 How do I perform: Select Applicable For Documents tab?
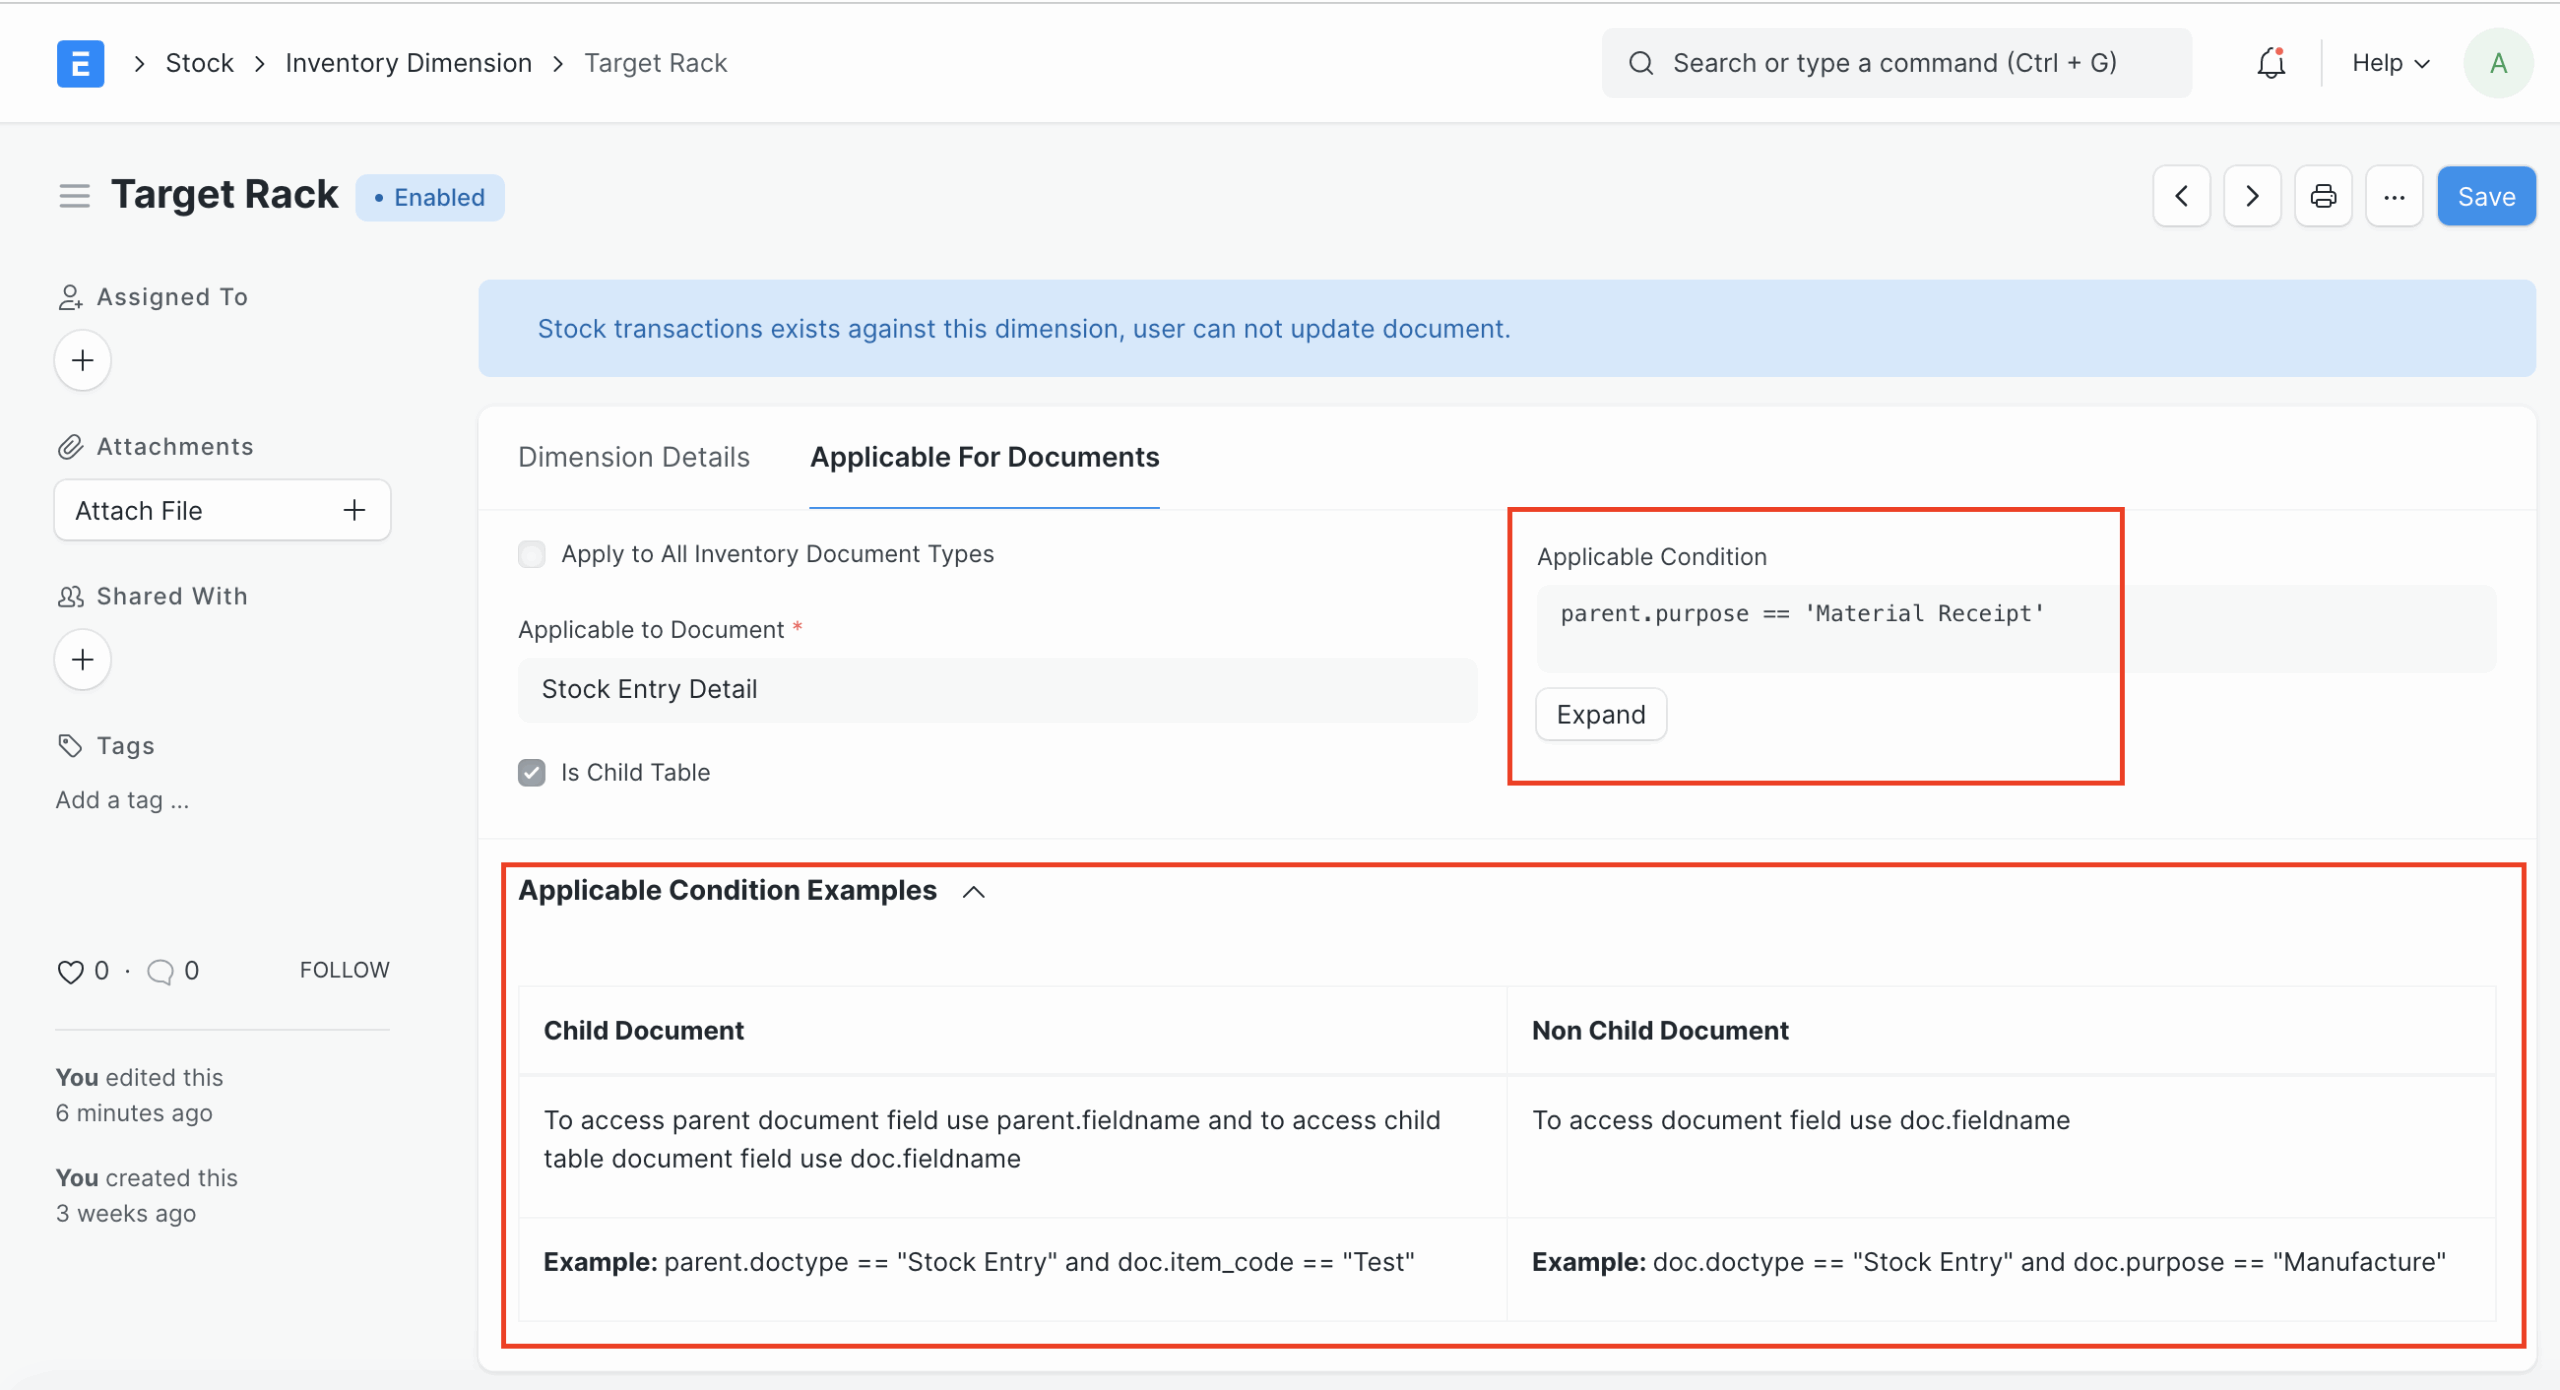(984, 457)
